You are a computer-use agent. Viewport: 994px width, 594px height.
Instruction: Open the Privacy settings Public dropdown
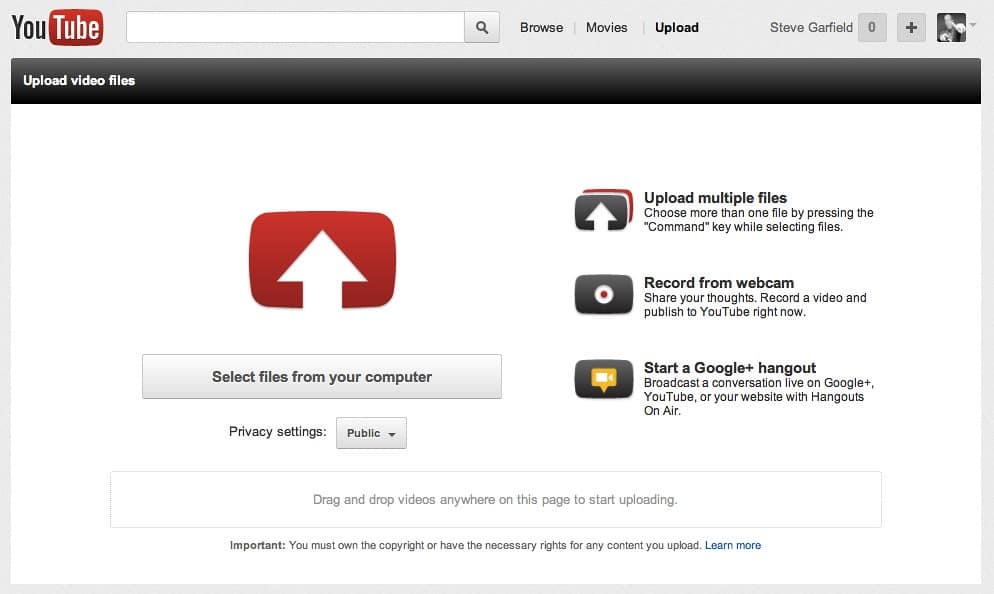point(371,433)
